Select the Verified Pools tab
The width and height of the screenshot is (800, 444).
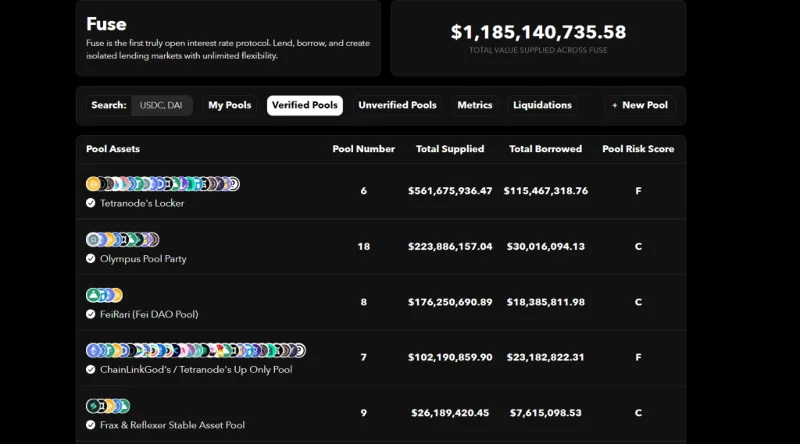[x=305, y=105]
